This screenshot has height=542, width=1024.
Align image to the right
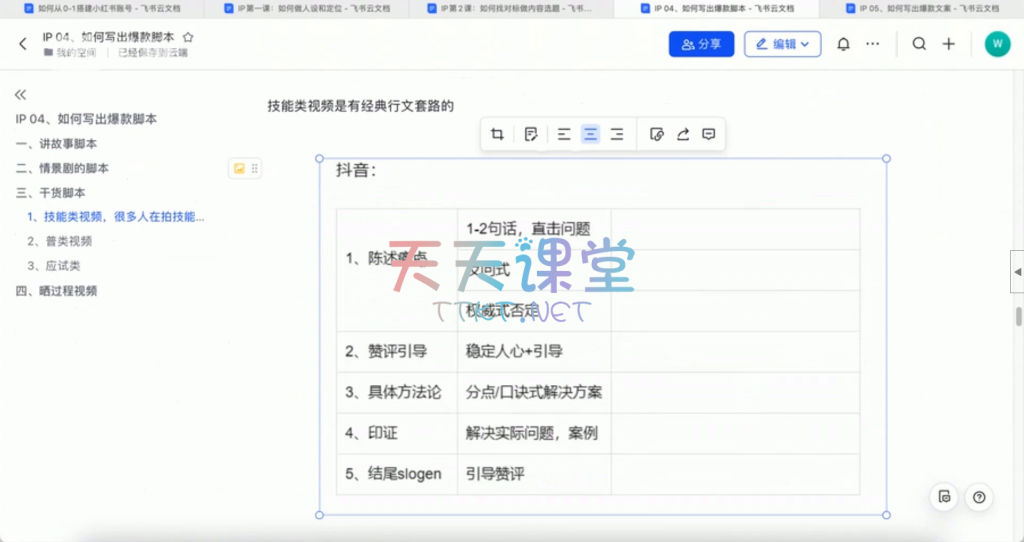click(x=617, y=135)
